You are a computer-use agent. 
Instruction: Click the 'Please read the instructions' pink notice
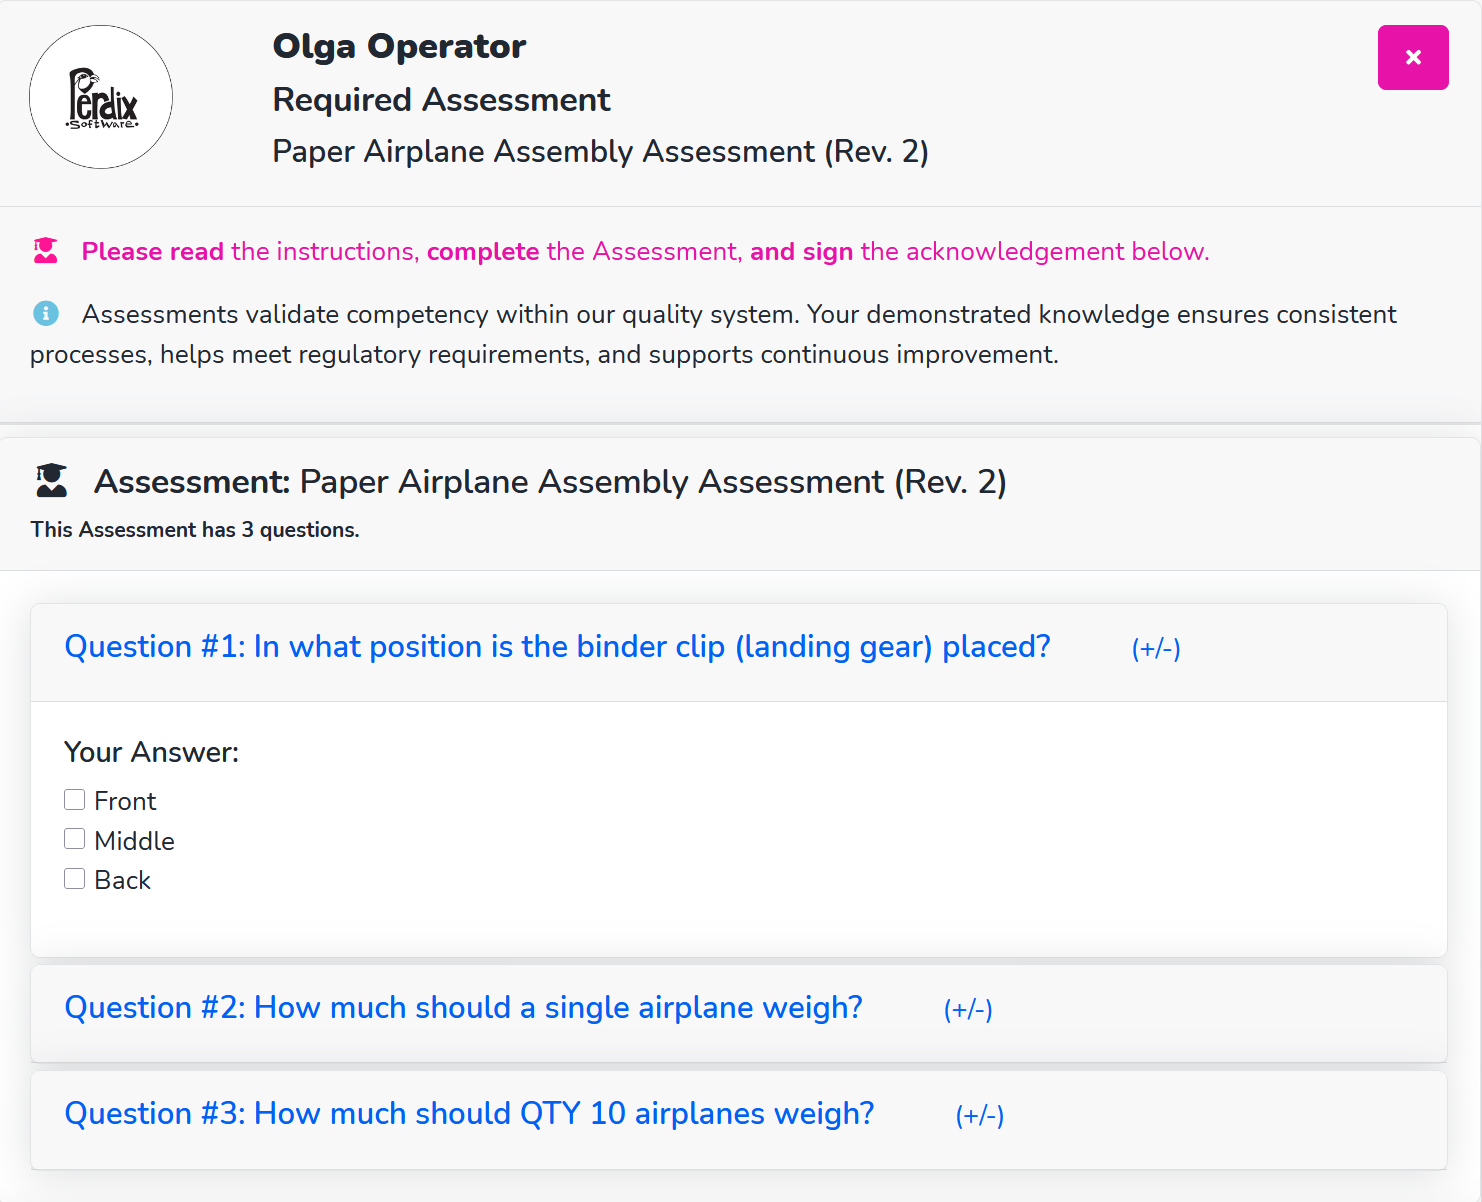tap(645, 251)
